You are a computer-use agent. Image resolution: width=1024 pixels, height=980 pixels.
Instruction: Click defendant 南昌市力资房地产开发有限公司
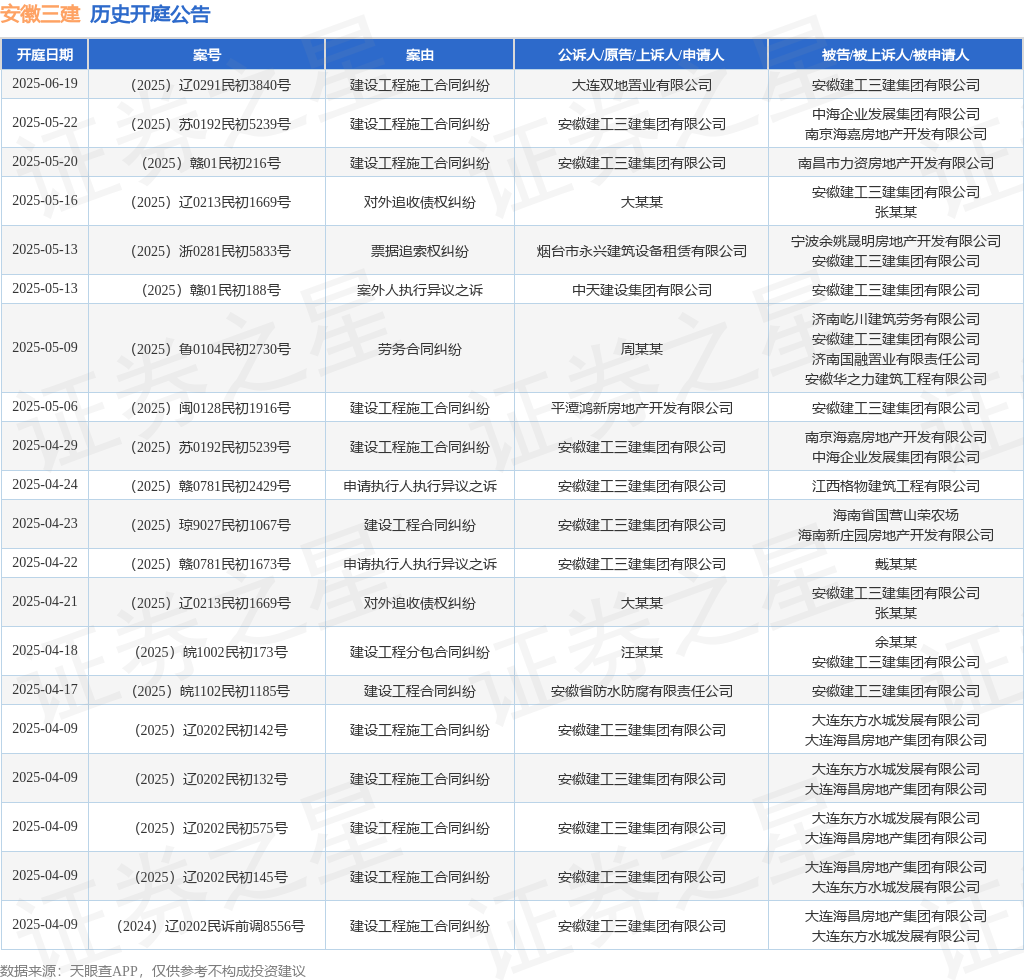click(x=895, y=163)
